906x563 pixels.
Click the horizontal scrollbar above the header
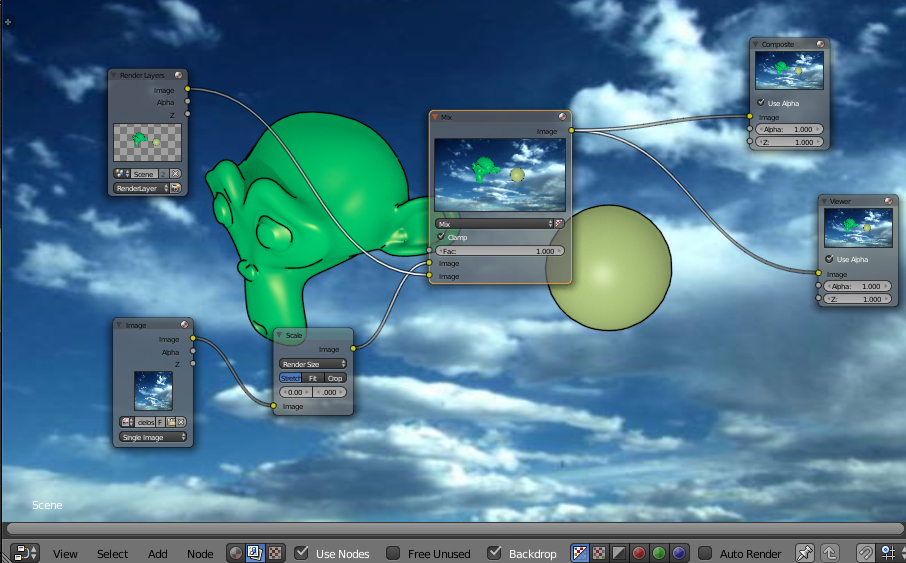pyautogui.click(x=454, y=528)
